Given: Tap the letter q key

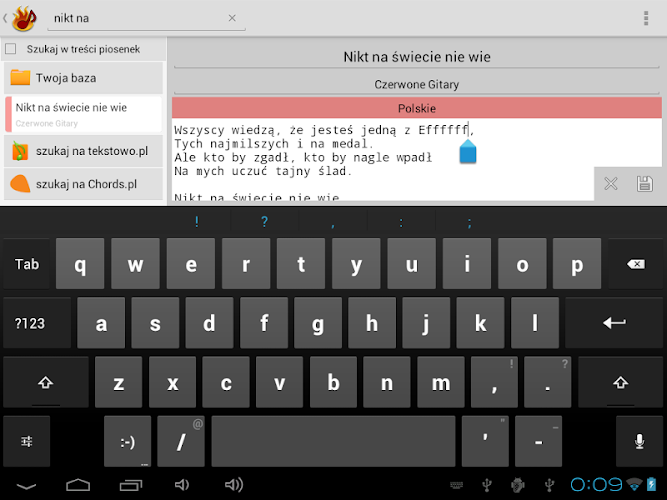Looking at the screenshot, I should tap(80, 264).
